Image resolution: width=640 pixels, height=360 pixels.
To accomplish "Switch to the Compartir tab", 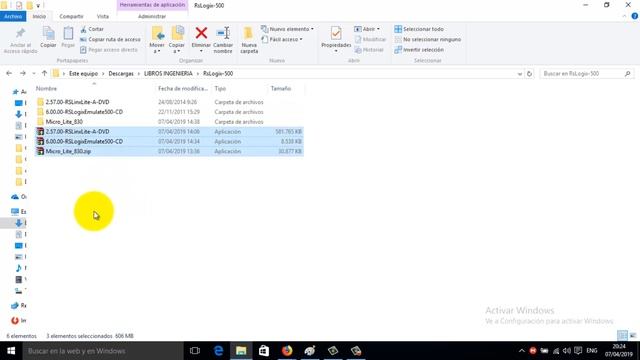I will pos(71,16).
